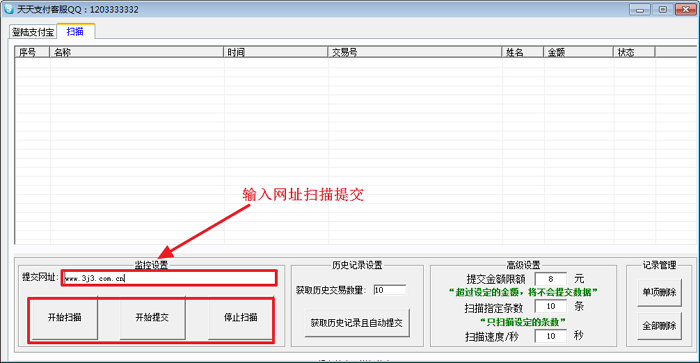
Task: Click the 状态 column header
Action: tap(634, 52)
